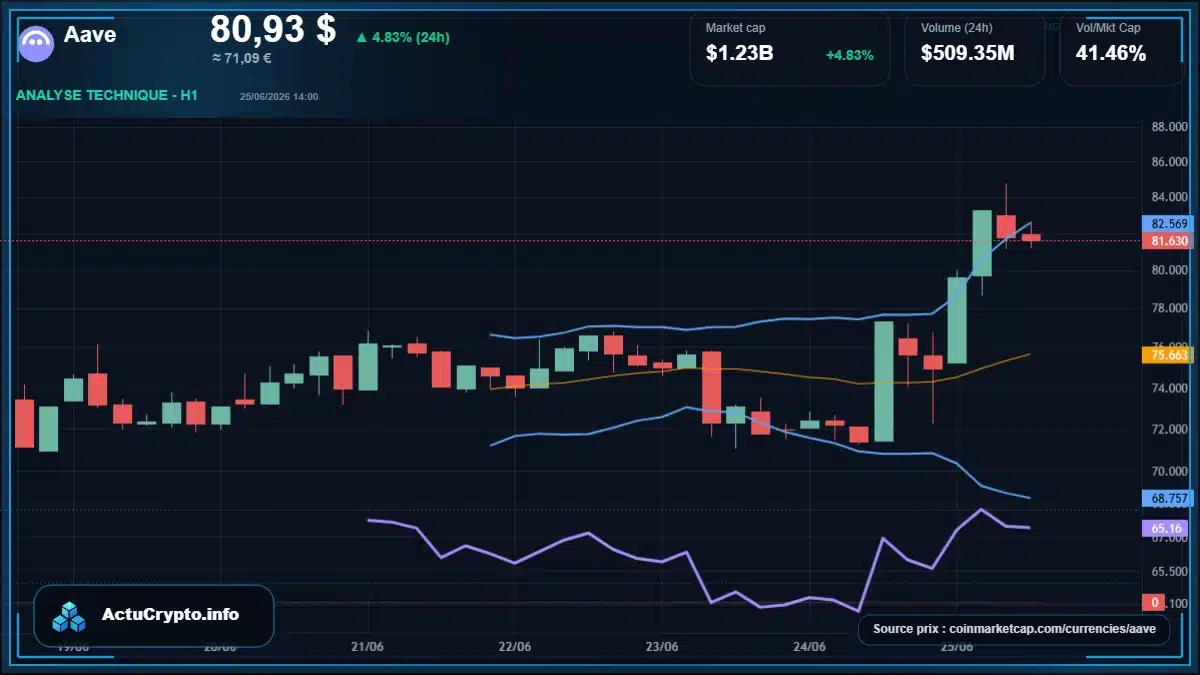Click the 80.000 price axis label
This screenshot has height=675, width=1200.
click(x=1168, y=270)
